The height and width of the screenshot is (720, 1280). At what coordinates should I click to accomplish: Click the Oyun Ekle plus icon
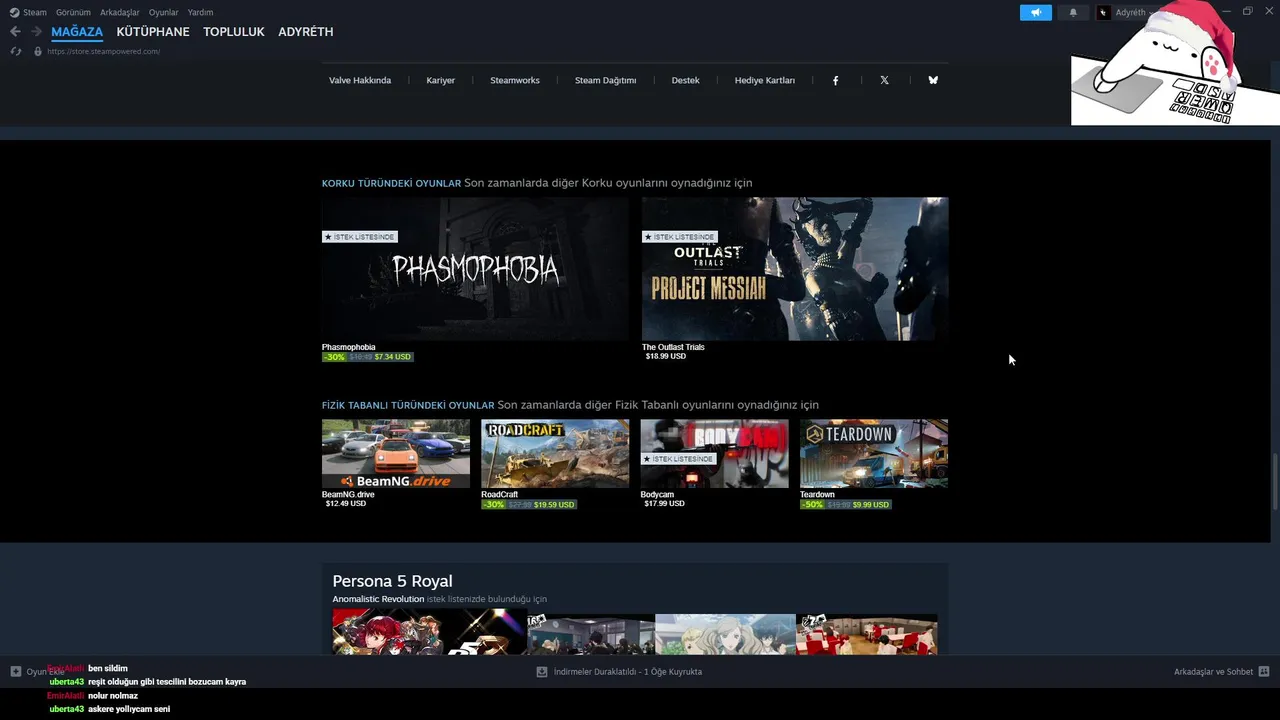[16, 672]
